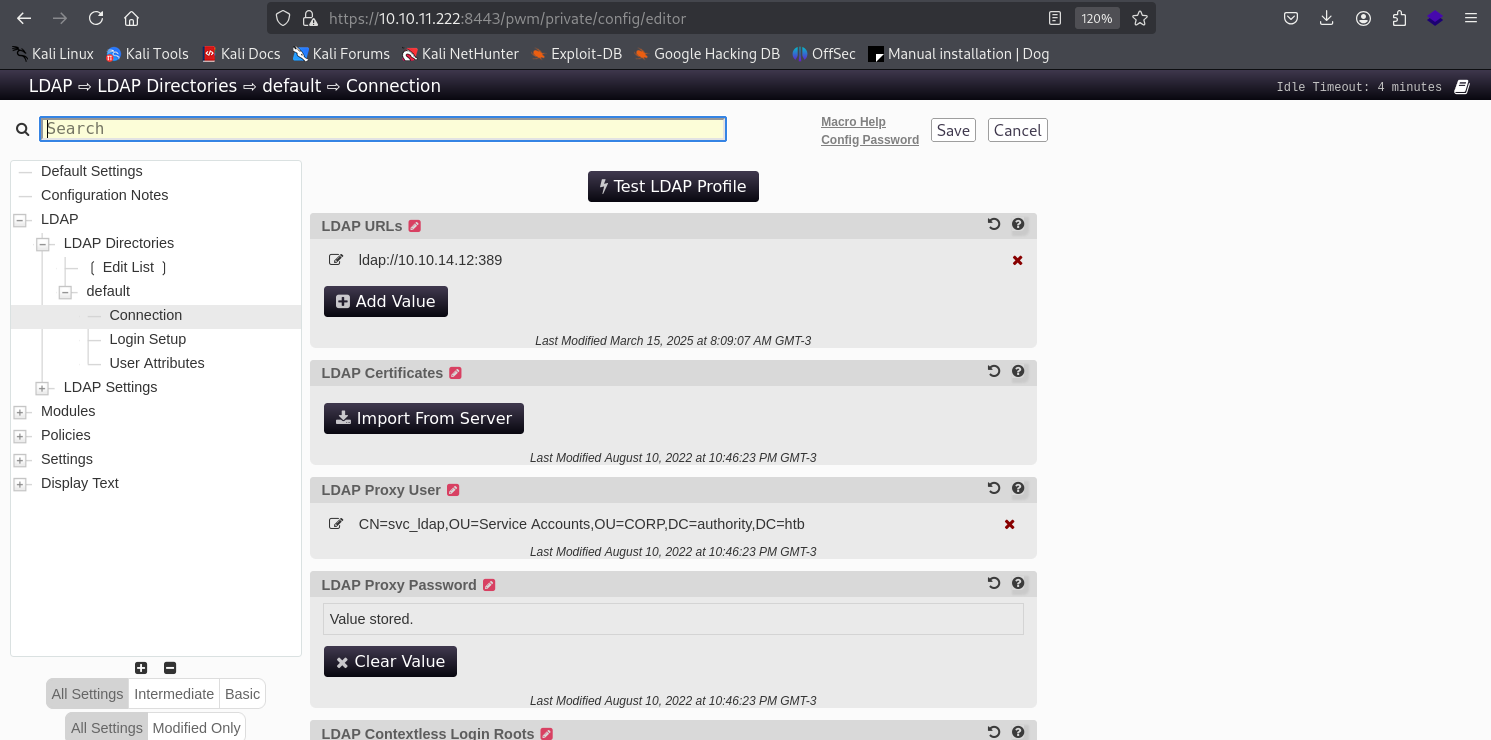This screenshot has height=740, width=1491.
Task: Click Clear Value for proxy password
Action: (x=390, y=661)
